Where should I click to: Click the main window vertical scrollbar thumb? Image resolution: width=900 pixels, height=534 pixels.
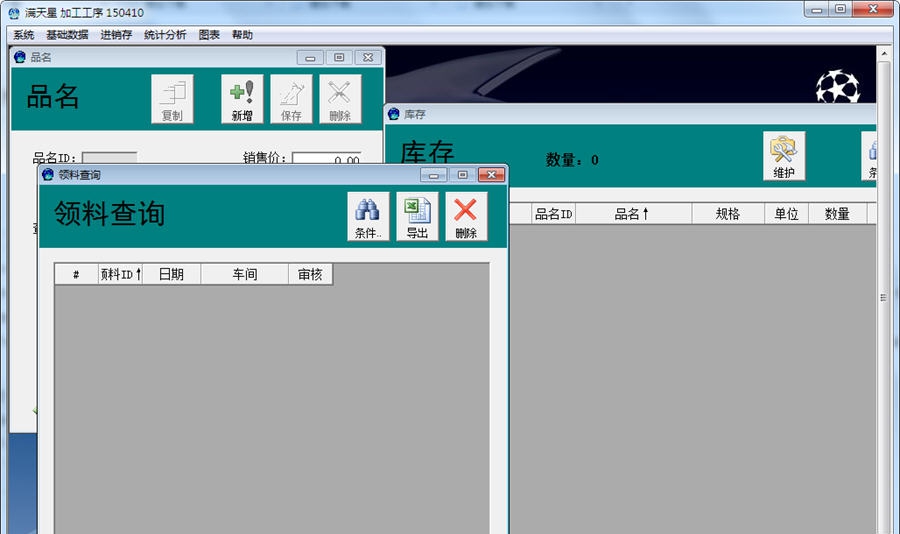[884, 297]
